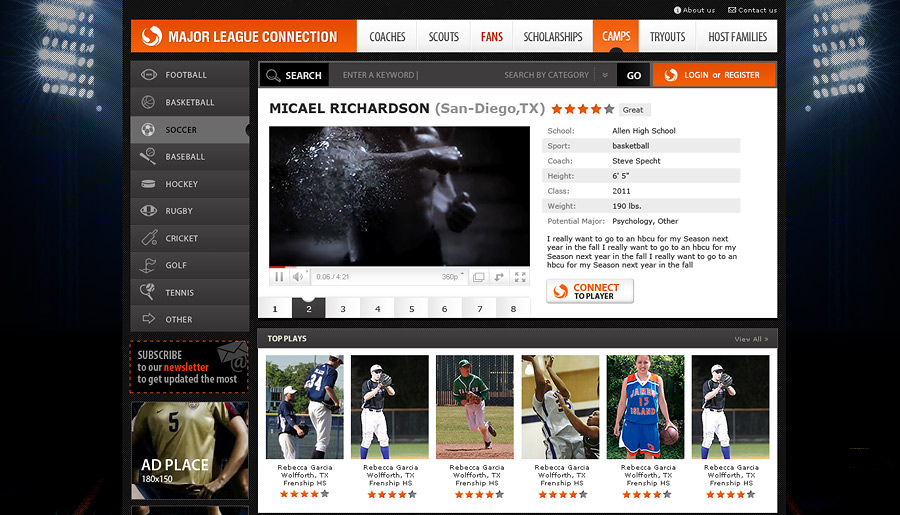Open the Host Families menu item
Viewport: 900px width, 515px height.
[x=737, y=37]
